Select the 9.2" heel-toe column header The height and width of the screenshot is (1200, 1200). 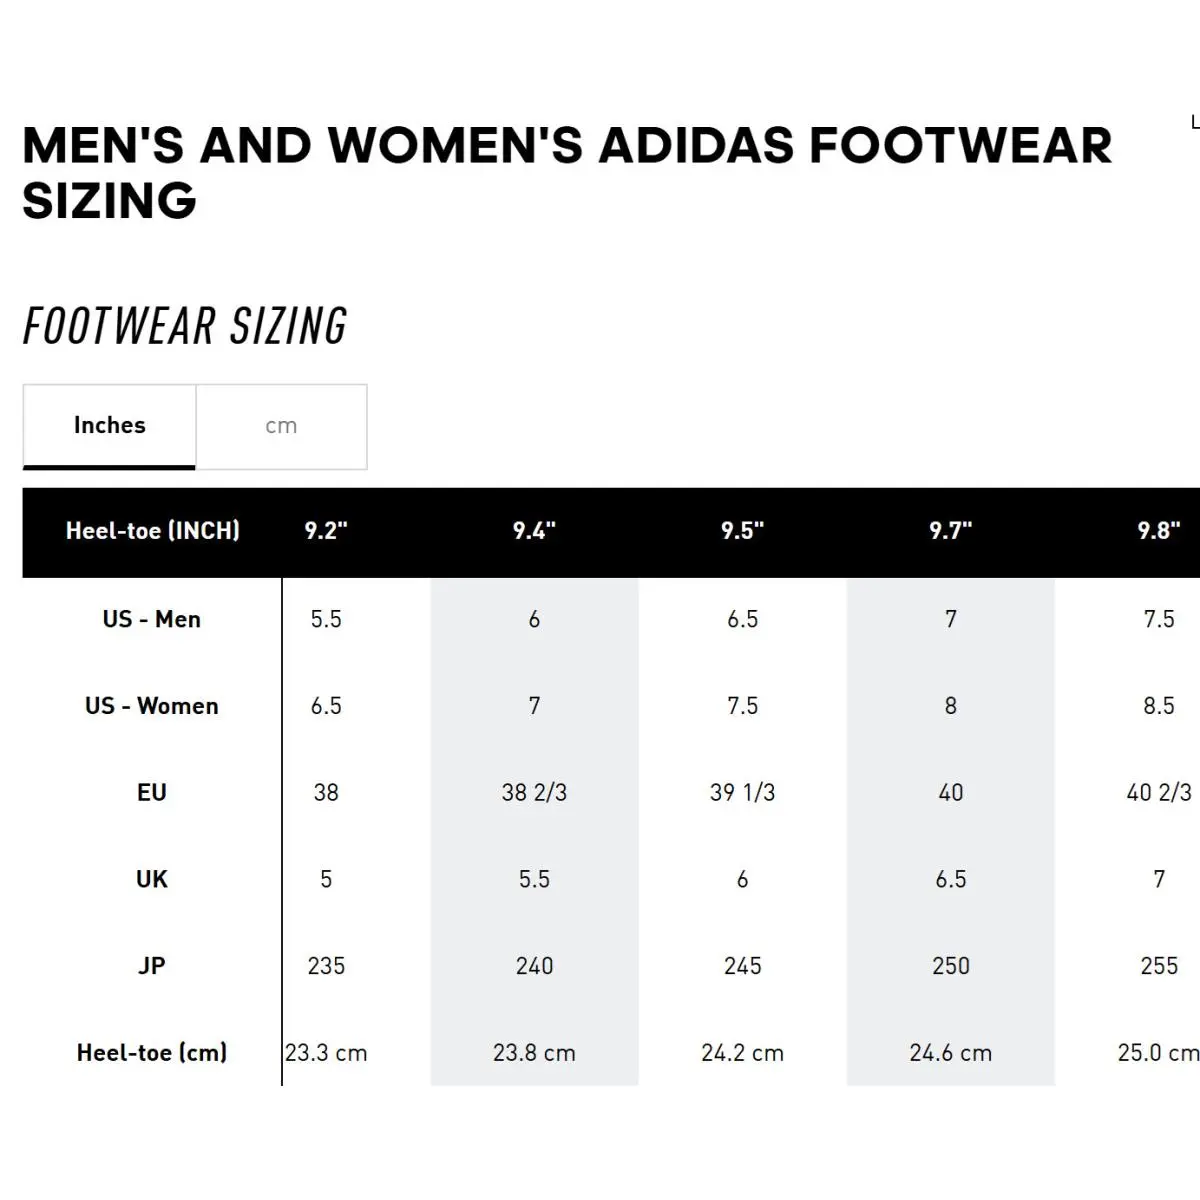pos(326,531)
